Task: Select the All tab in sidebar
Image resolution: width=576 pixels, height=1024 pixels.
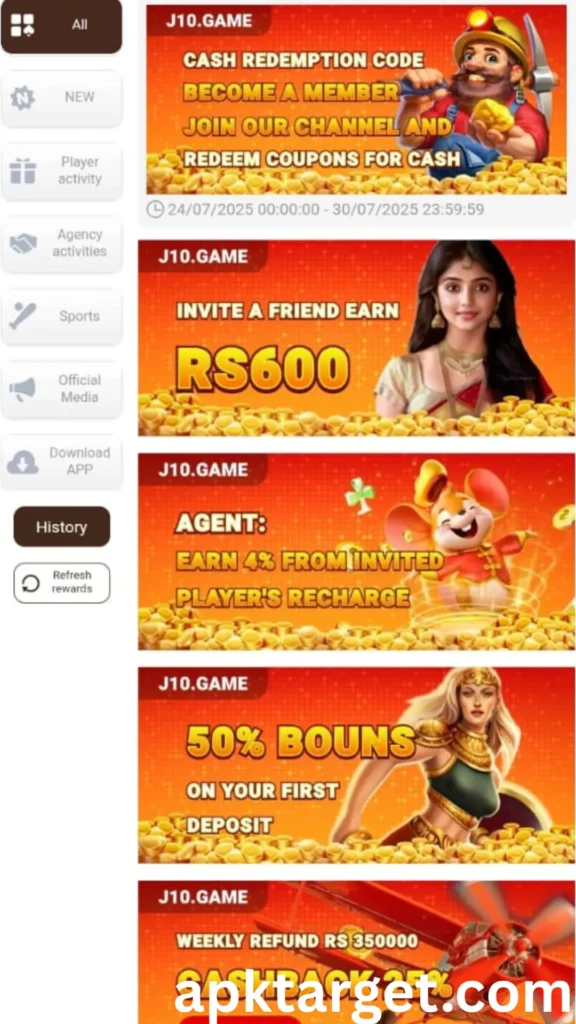Action: (x=61, y=26)
